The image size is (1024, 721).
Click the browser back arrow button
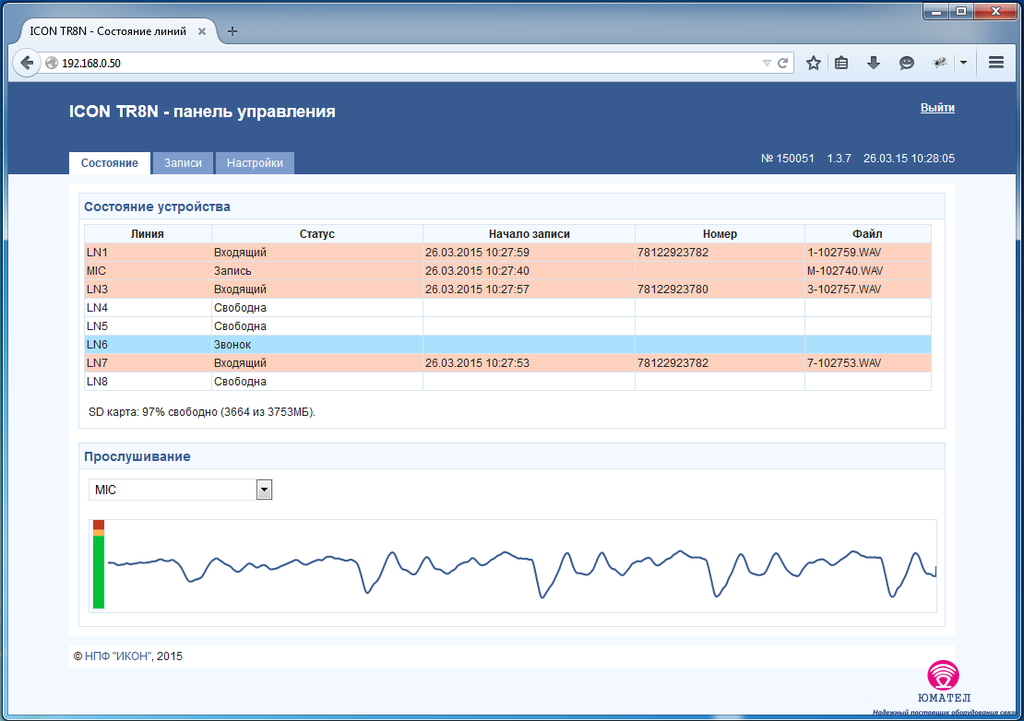(x=27, y=63)
